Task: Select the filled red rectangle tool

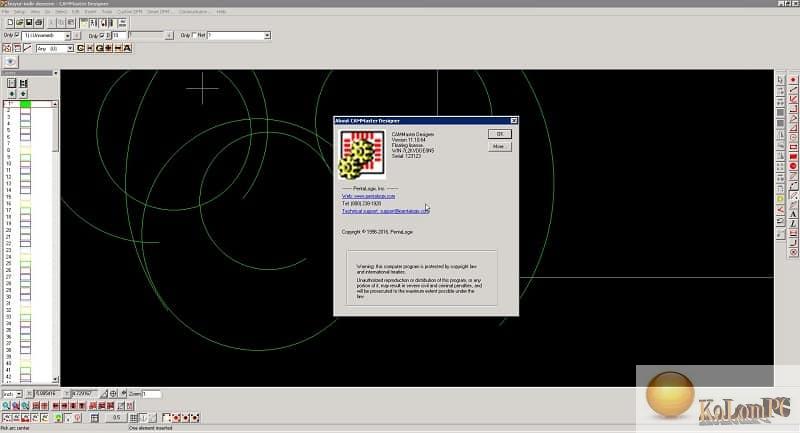Action: click(793, 157)
